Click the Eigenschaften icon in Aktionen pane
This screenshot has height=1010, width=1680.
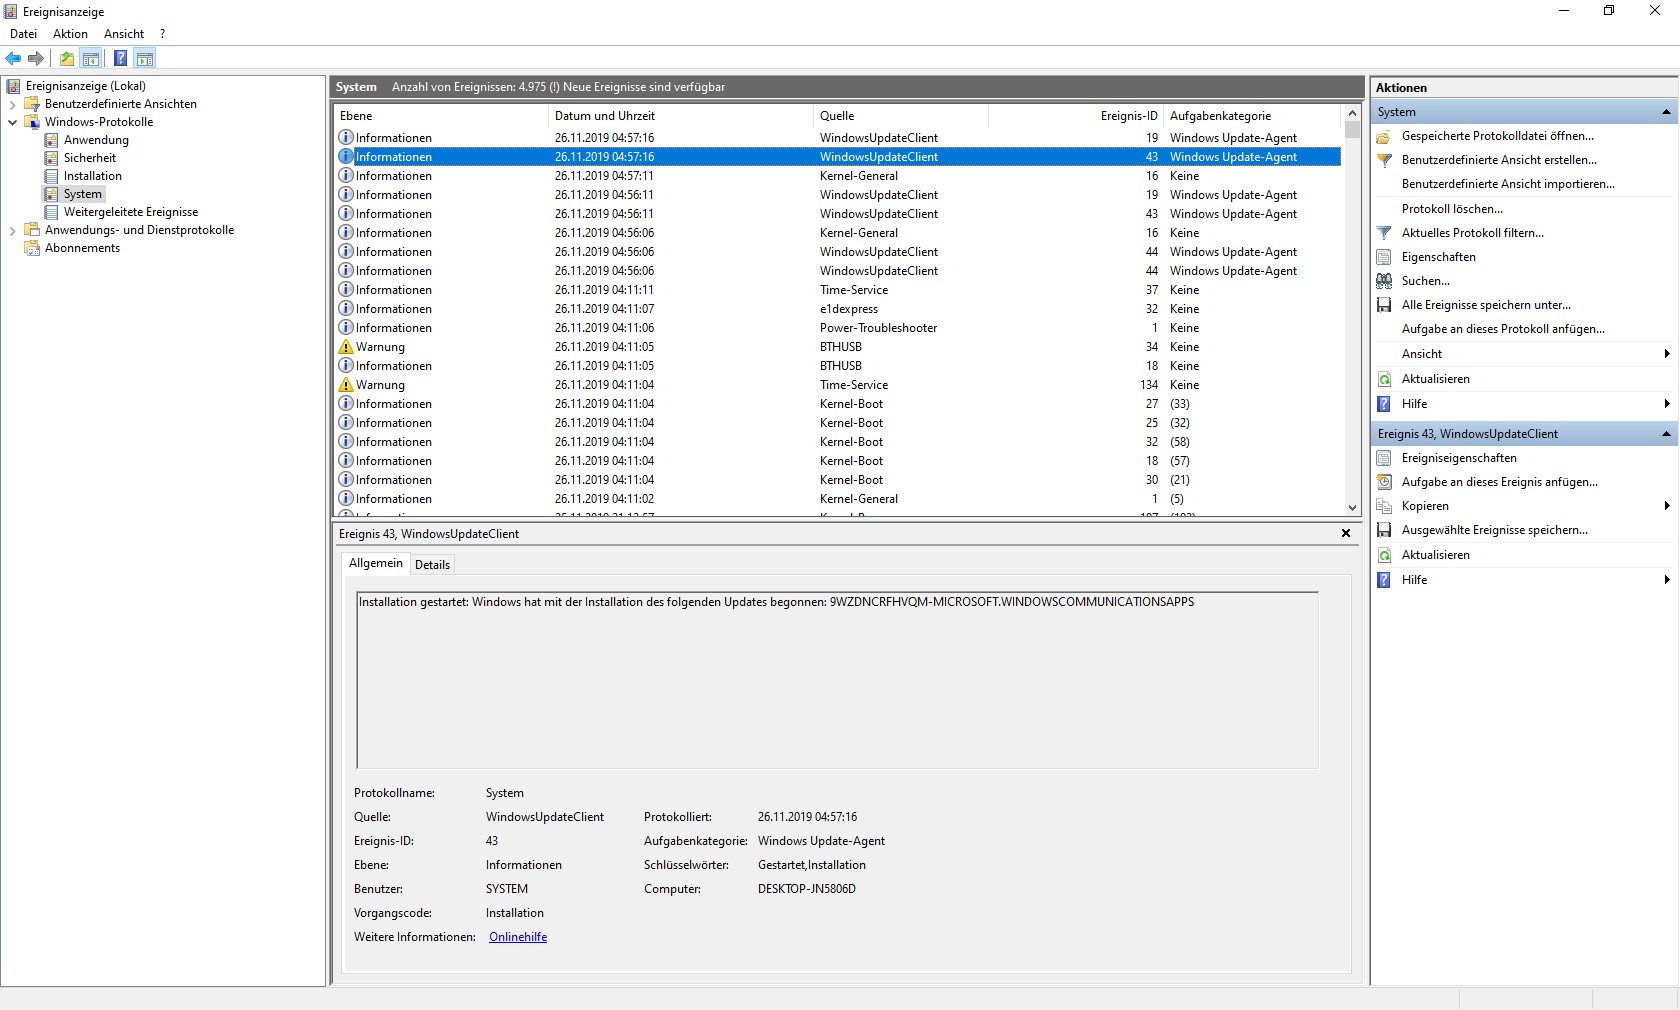pyautogui.click(x=1384, y=257)
